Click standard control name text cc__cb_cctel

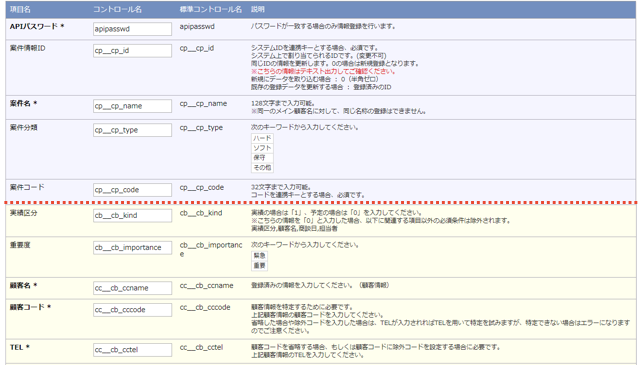[201, 347]
